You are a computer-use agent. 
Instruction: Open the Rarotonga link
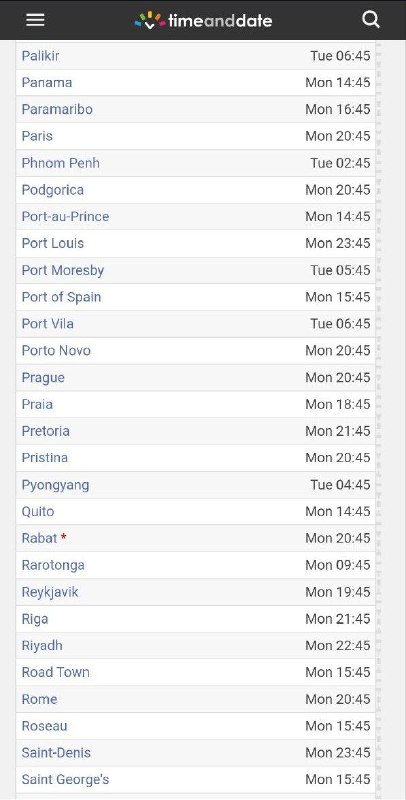tap(53, 565)
